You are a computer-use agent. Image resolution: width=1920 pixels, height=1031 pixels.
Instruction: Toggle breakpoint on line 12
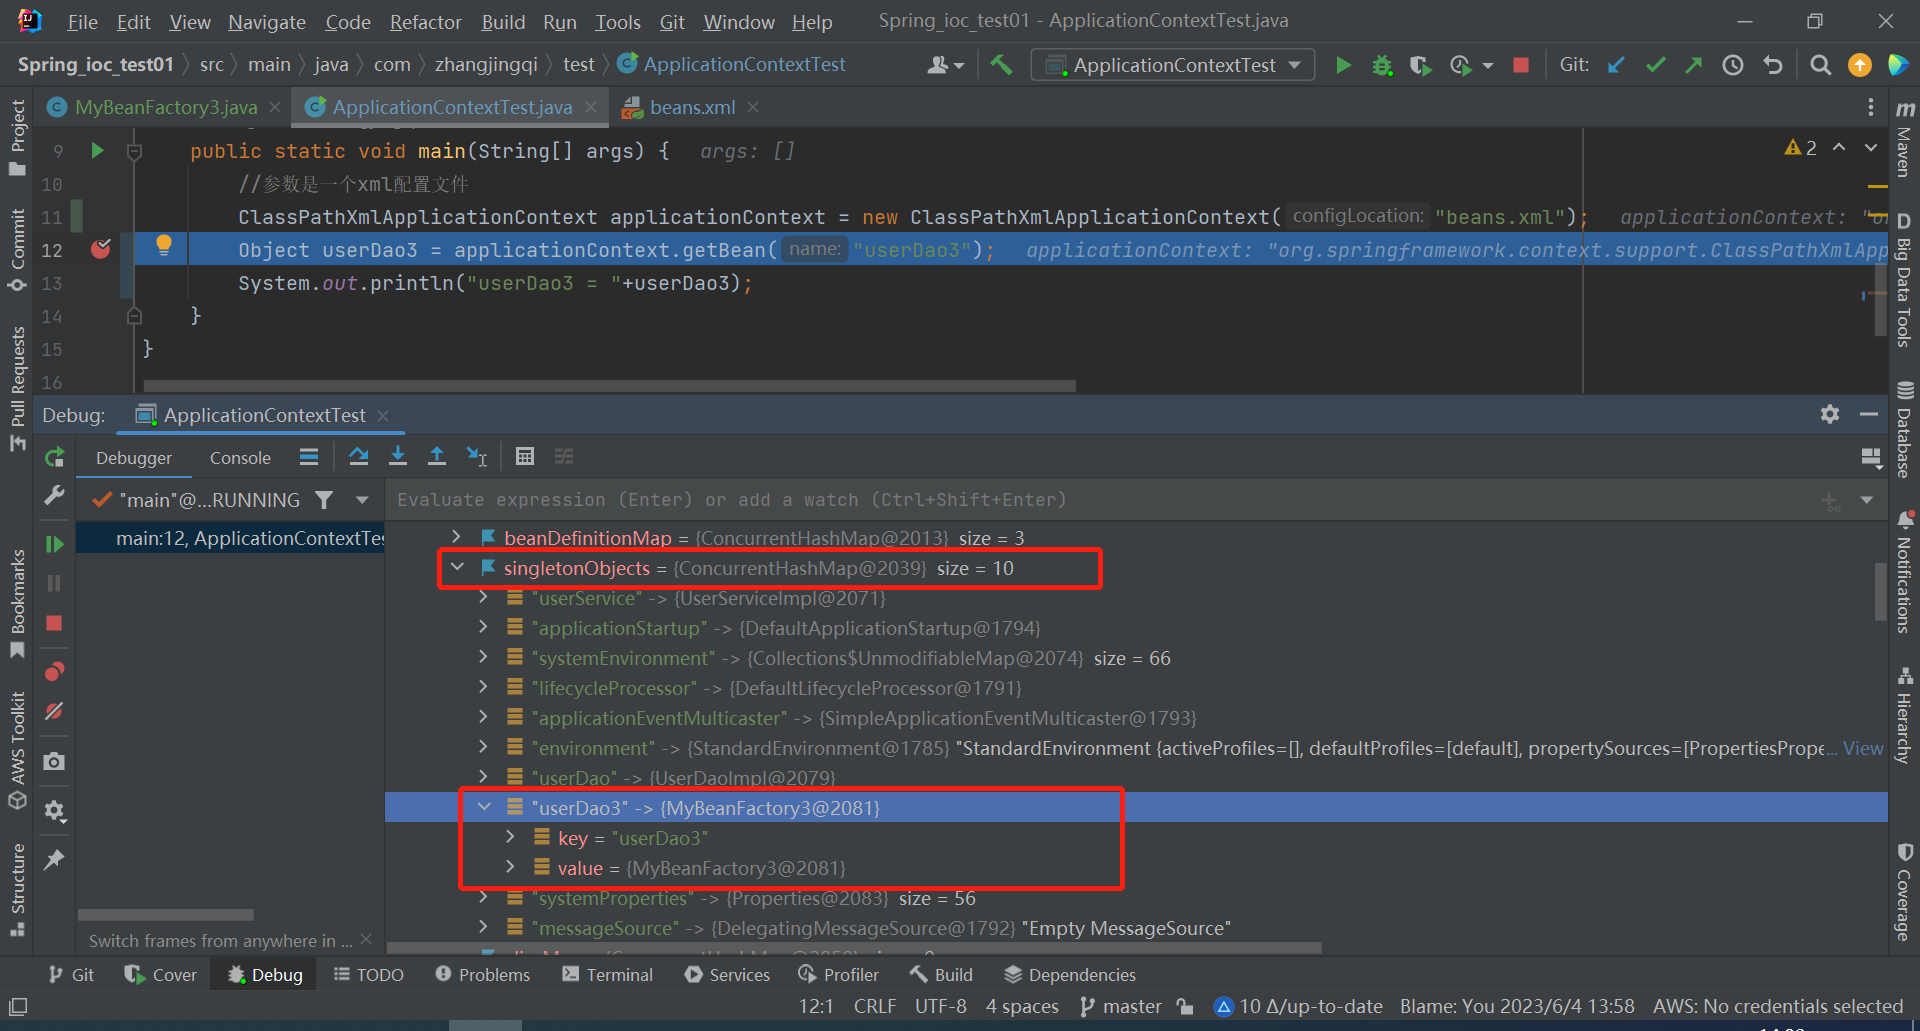tap(101, 249)
